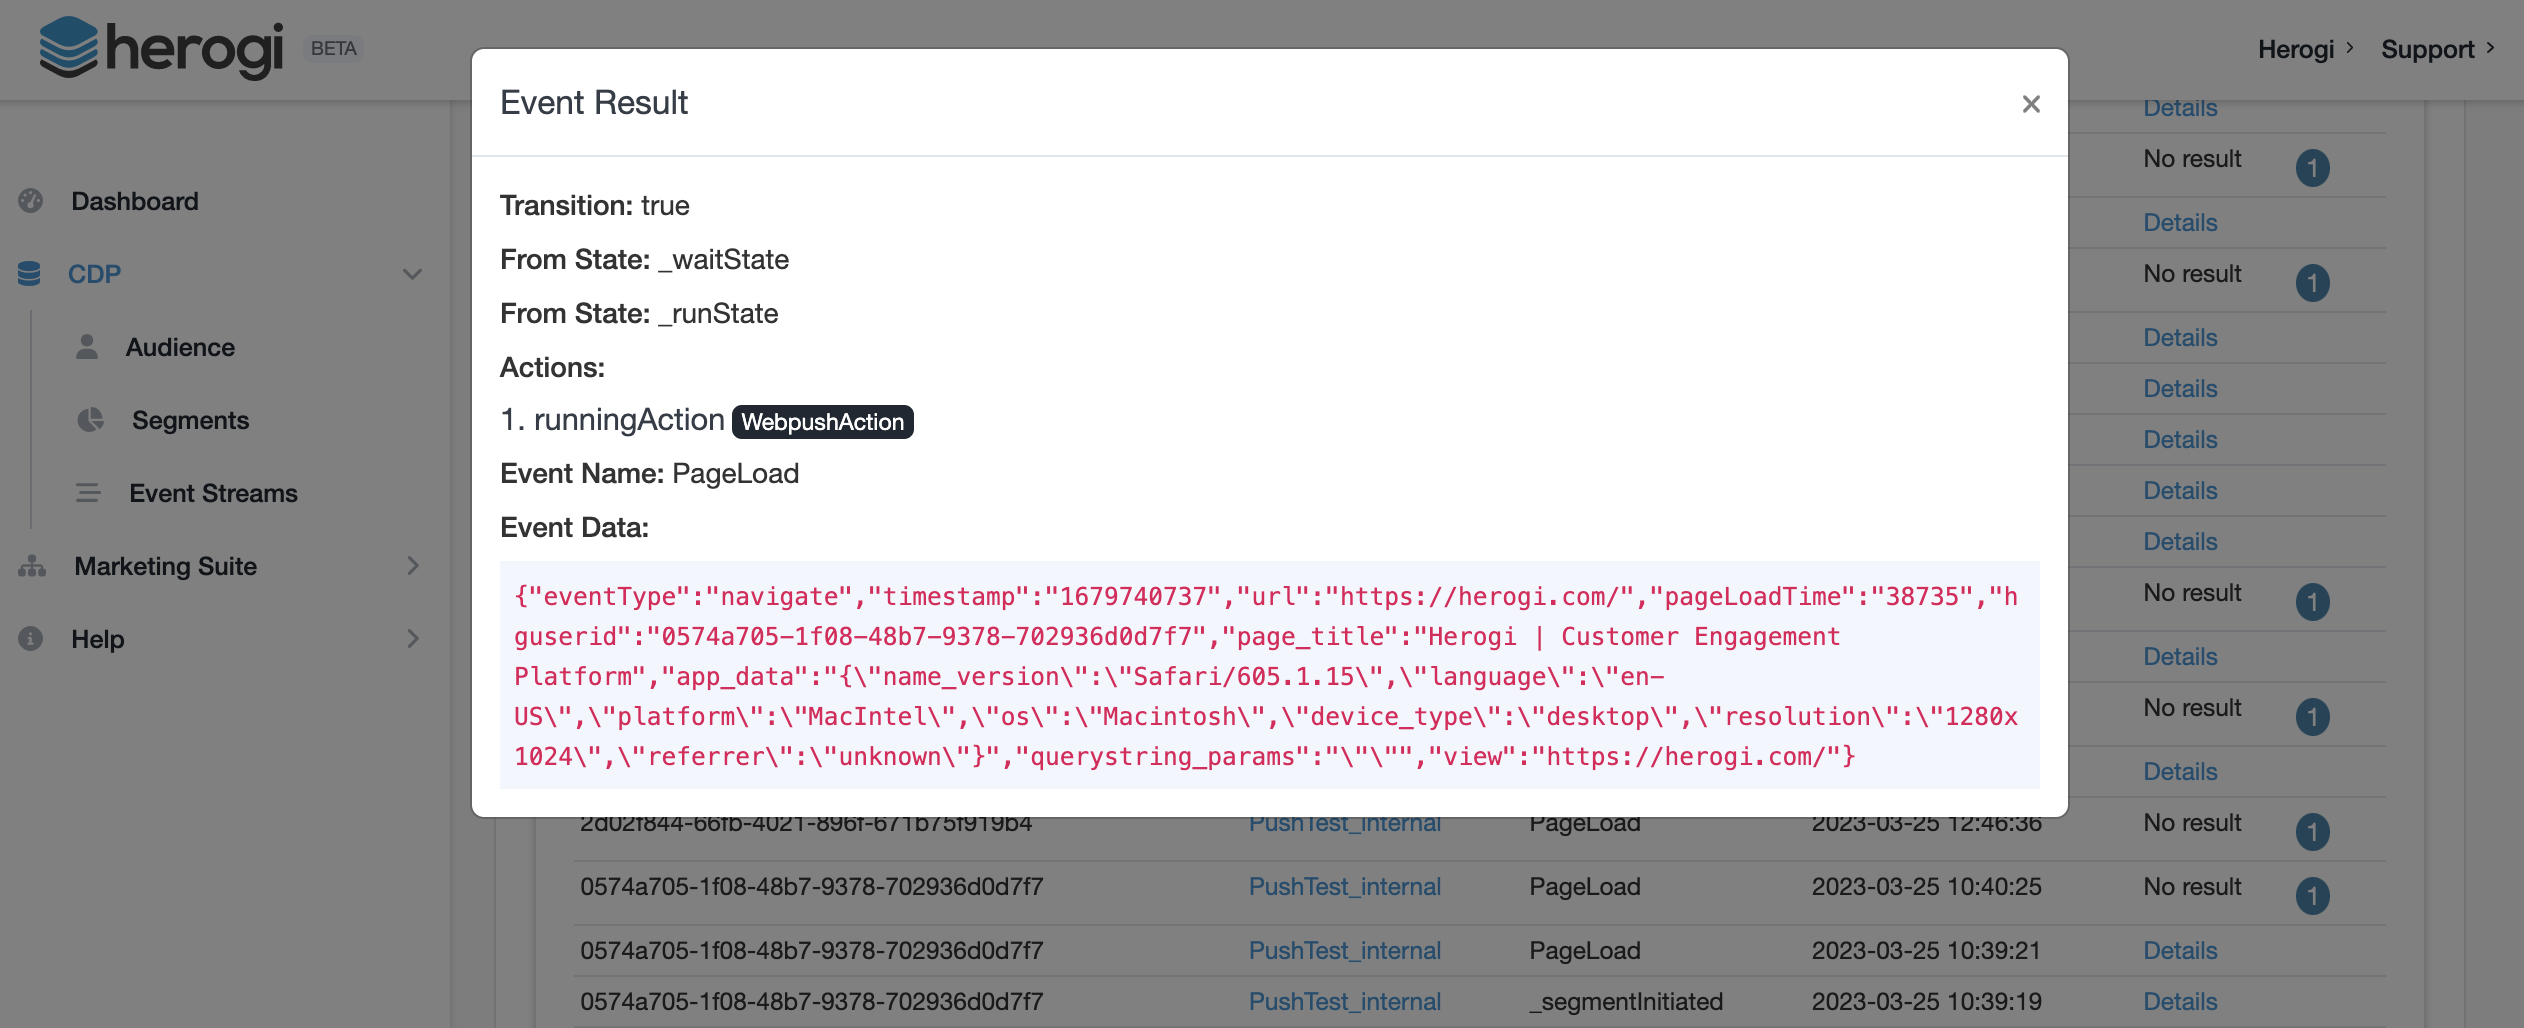Open Details link for 10:39:19 row
This screenshot has height=1028, width=2524.
click(x=2180, y=1002)
